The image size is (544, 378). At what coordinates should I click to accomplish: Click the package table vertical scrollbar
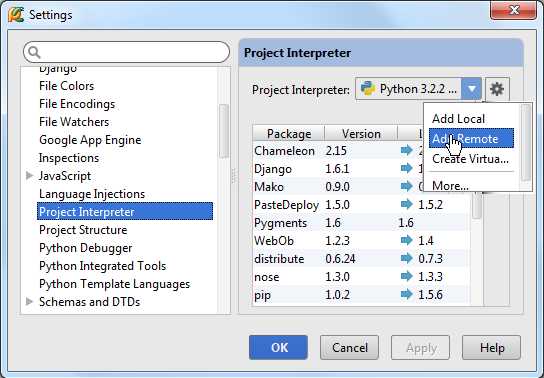[477, 205]
